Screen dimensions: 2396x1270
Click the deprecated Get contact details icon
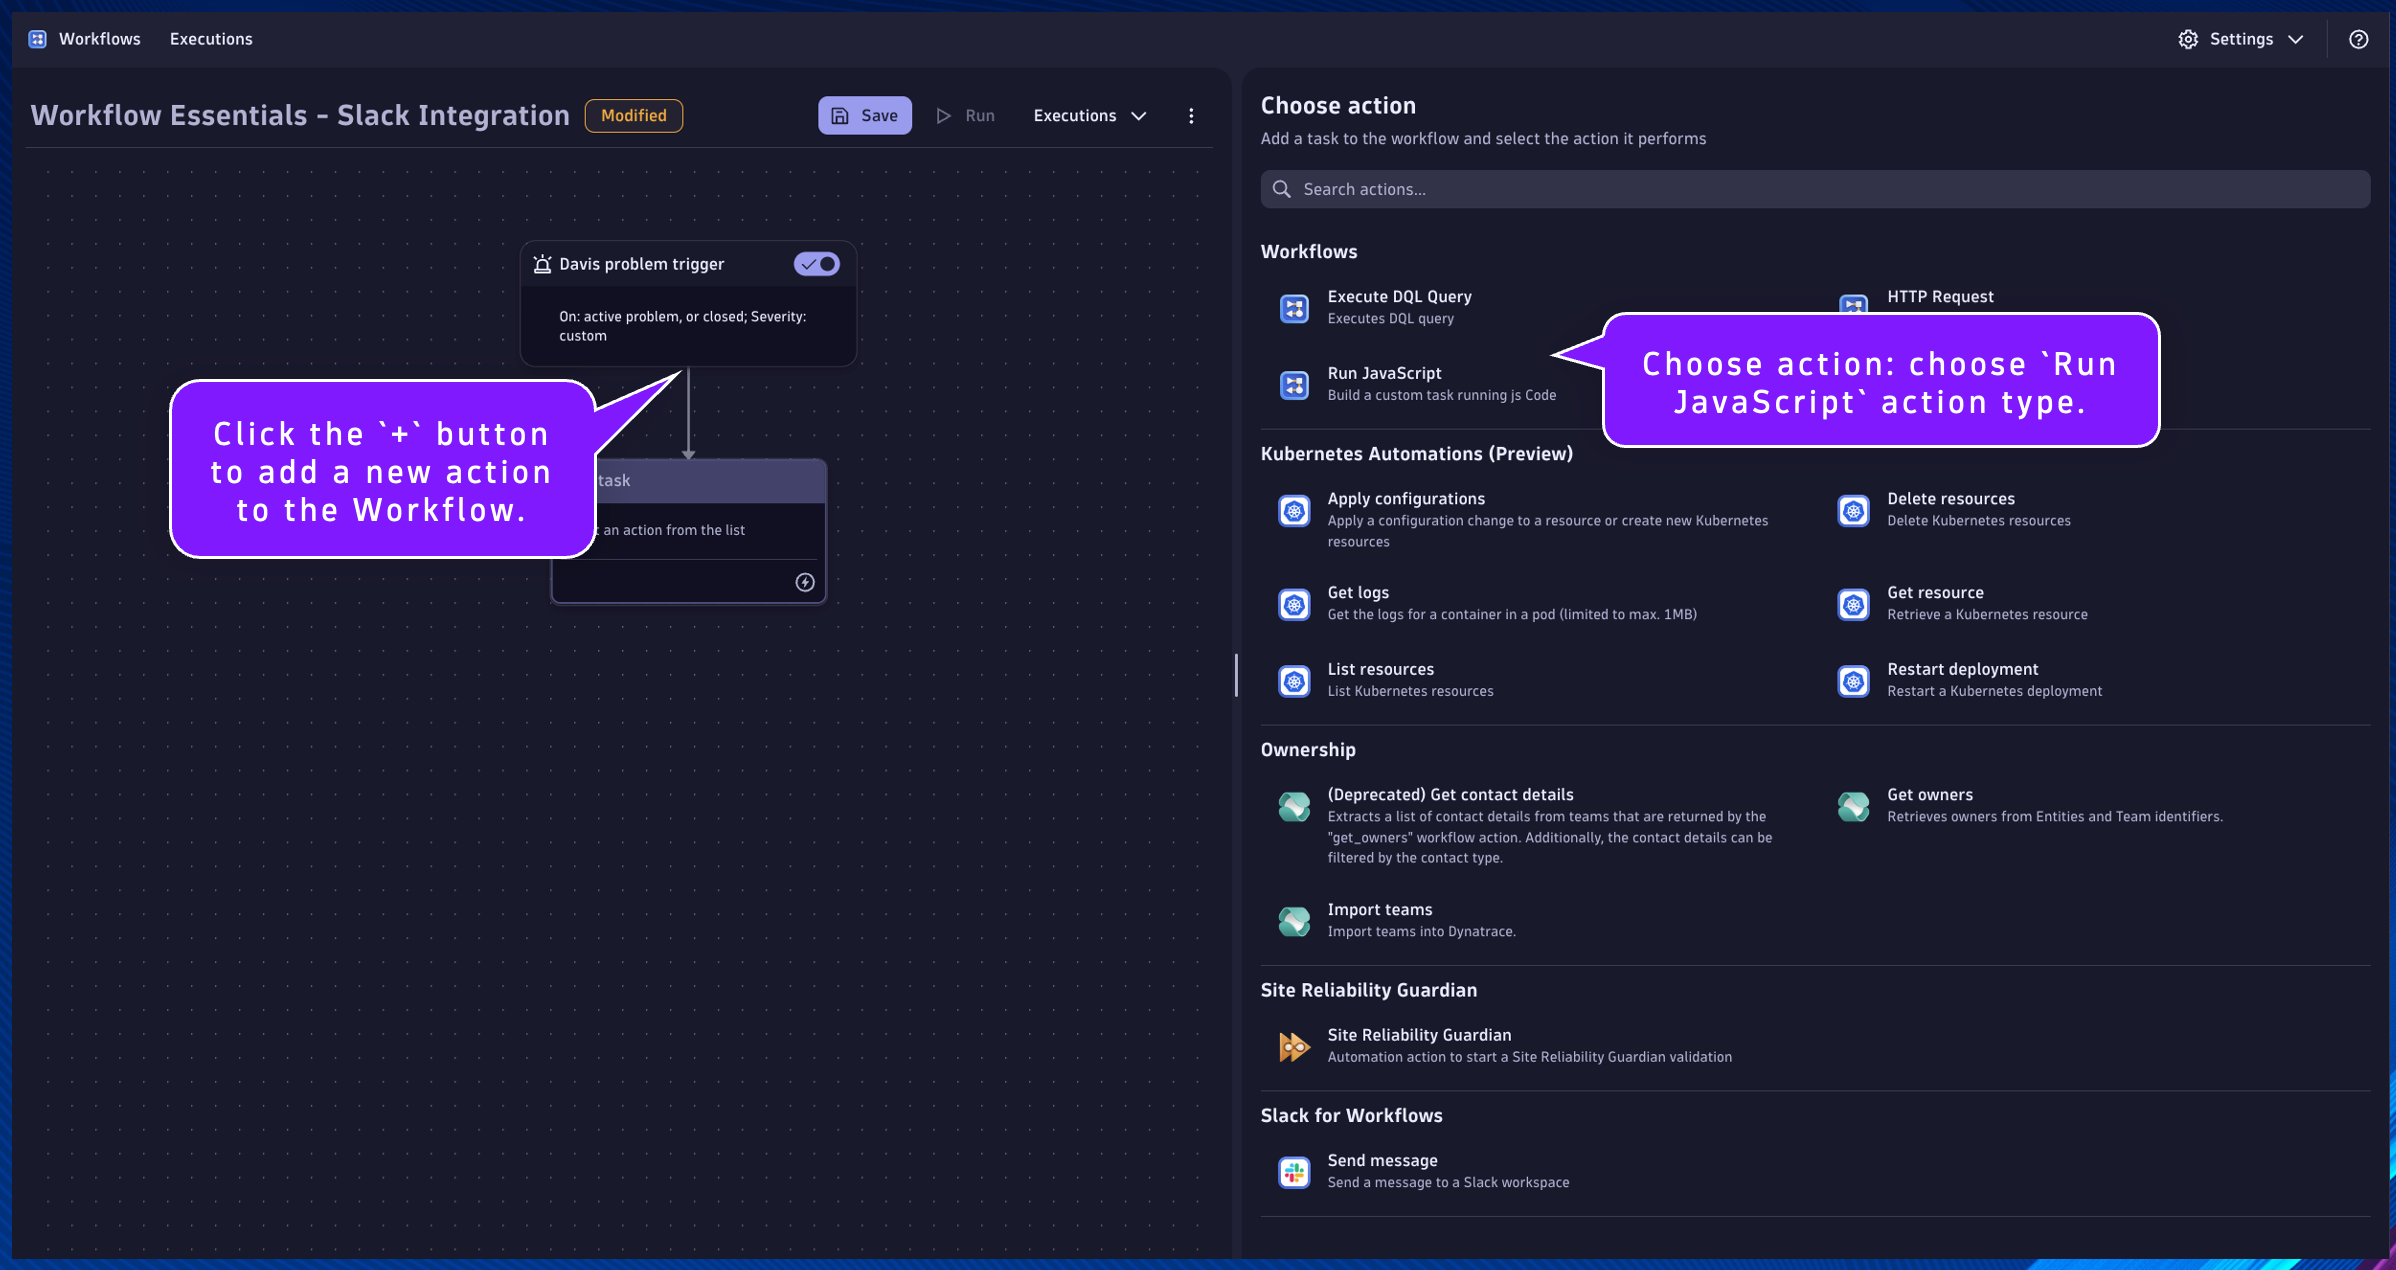pyautogui.click(x=1294, y=807)
